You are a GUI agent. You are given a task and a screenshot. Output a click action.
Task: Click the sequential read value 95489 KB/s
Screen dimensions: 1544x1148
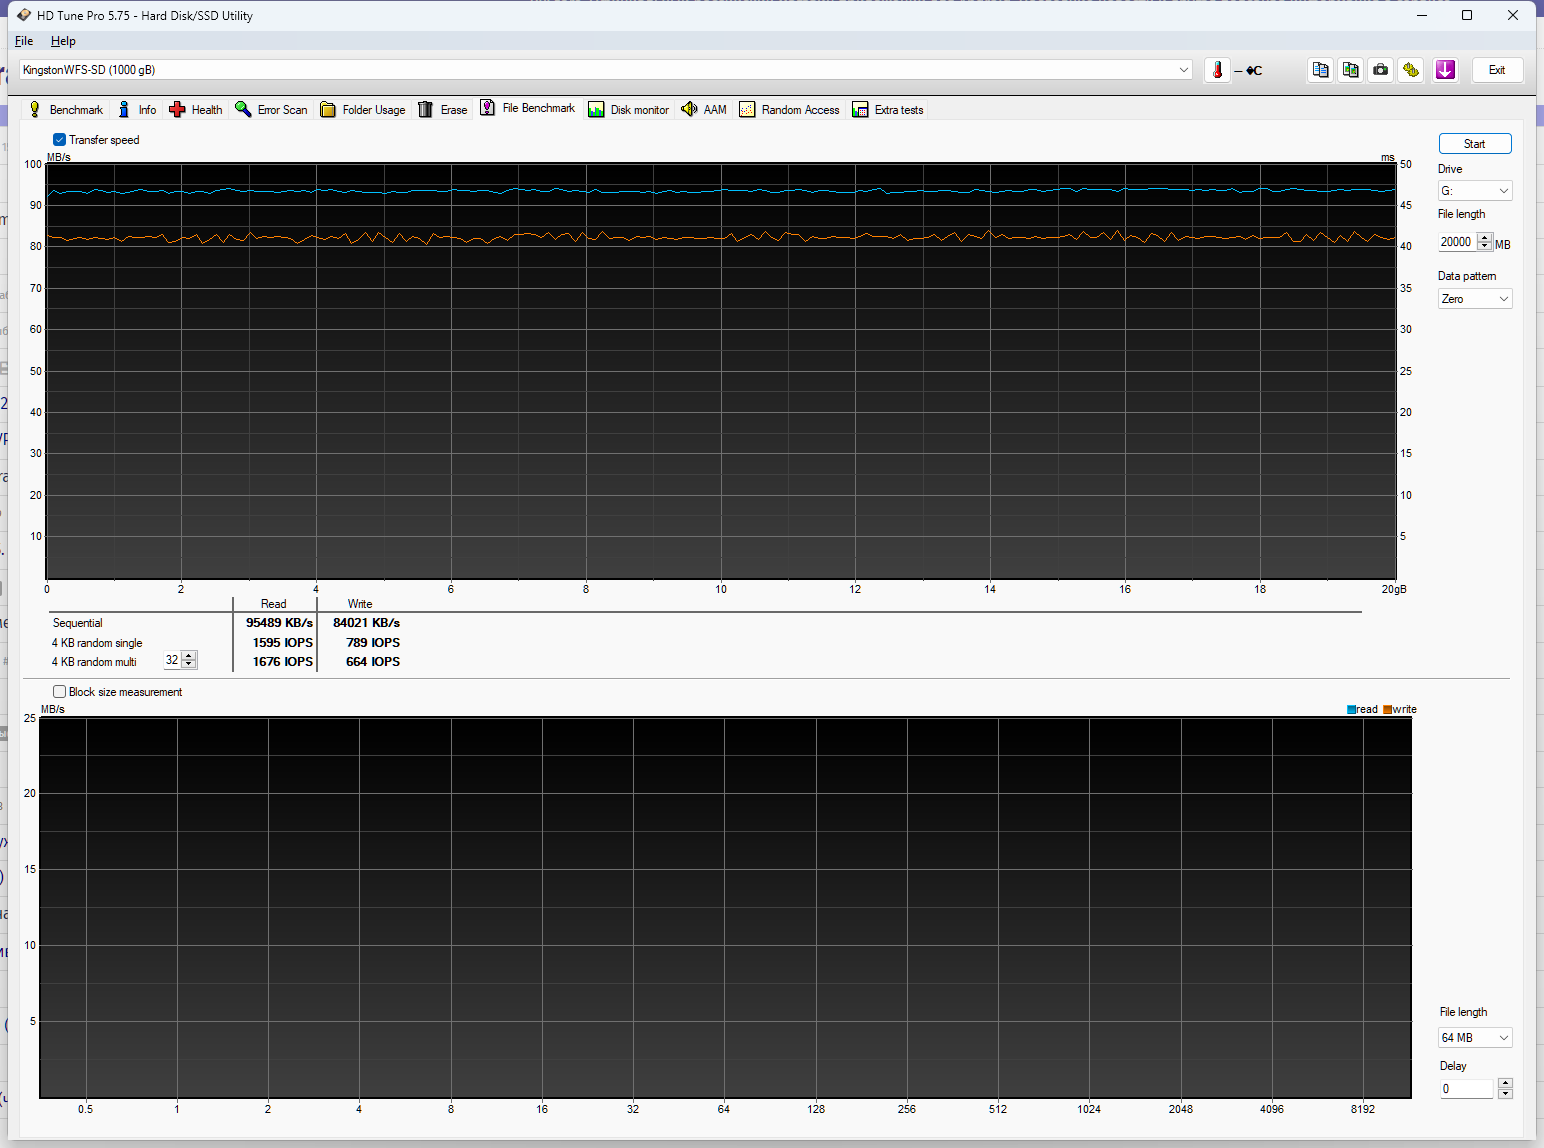[x=279, y=623]
